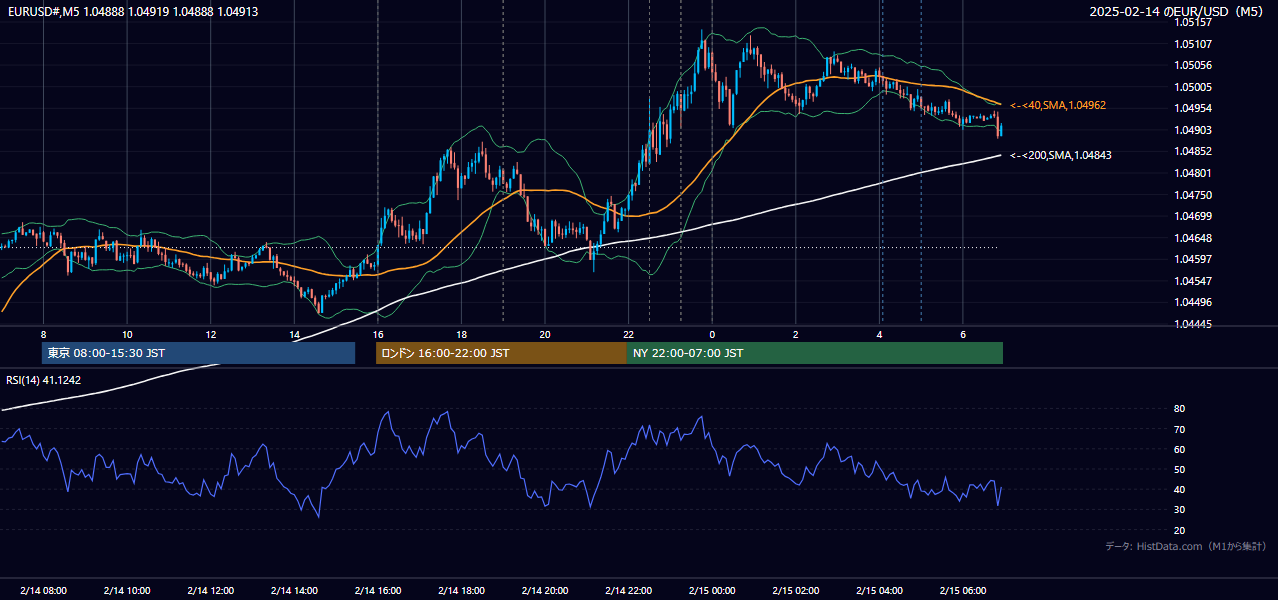Click the RSI scale value 80
The width and height of the screenshot is (1278, 600).
[x=1179, y=409]
